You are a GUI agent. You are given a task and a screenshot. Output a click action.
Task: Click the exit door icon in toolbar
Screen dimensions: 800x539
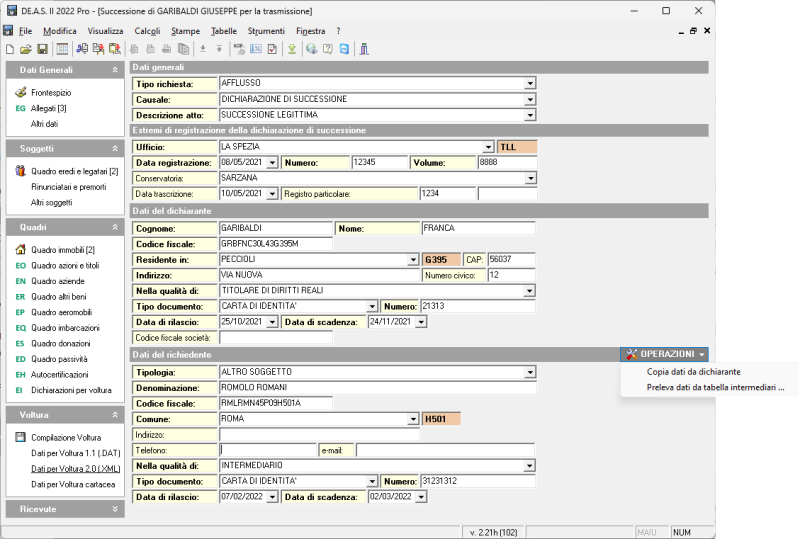pyautogui.click(x=363, y=48)
